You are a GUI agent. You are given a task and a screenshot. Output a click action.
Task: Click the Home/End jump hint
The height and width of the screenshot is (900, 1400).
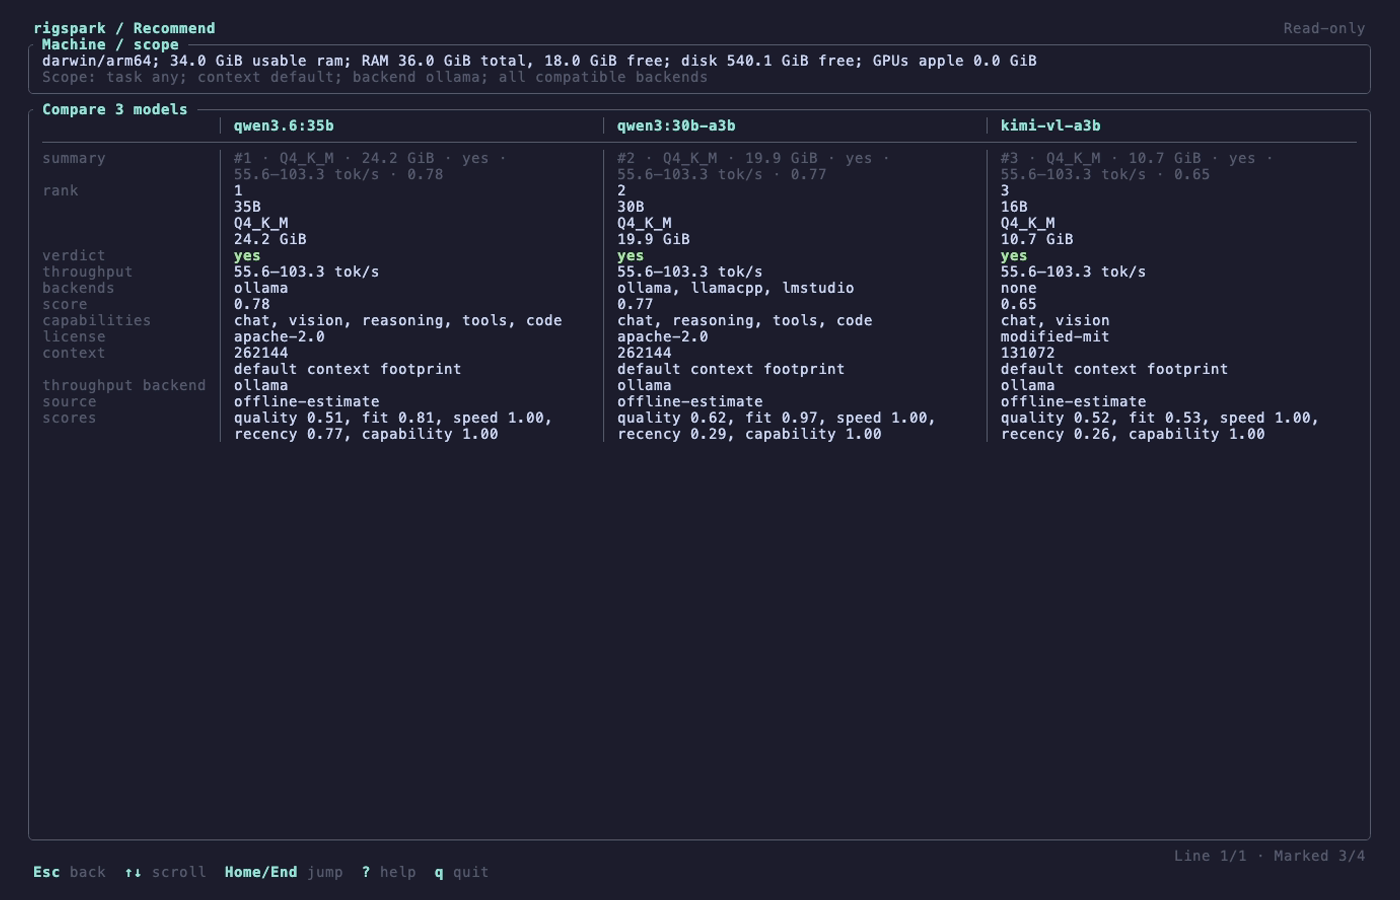(283, 872)
